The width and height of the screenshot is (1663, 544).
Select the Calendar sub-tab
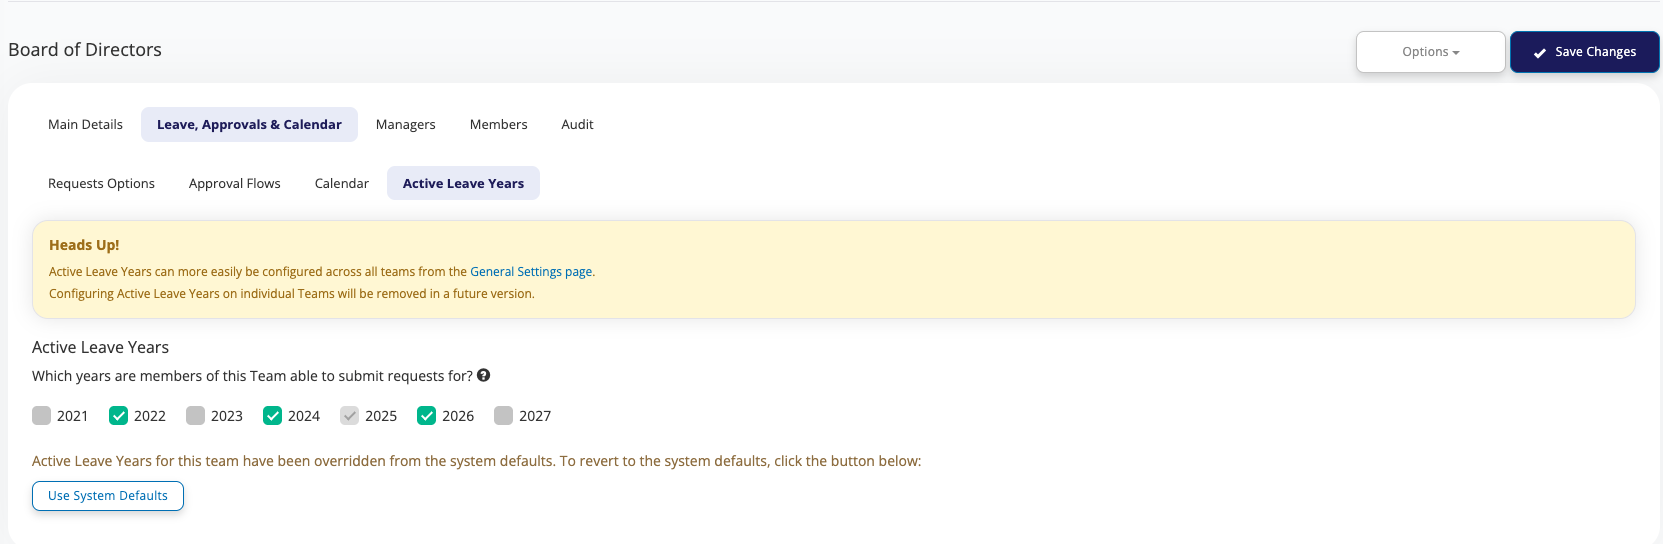click(x=341, y=184)
